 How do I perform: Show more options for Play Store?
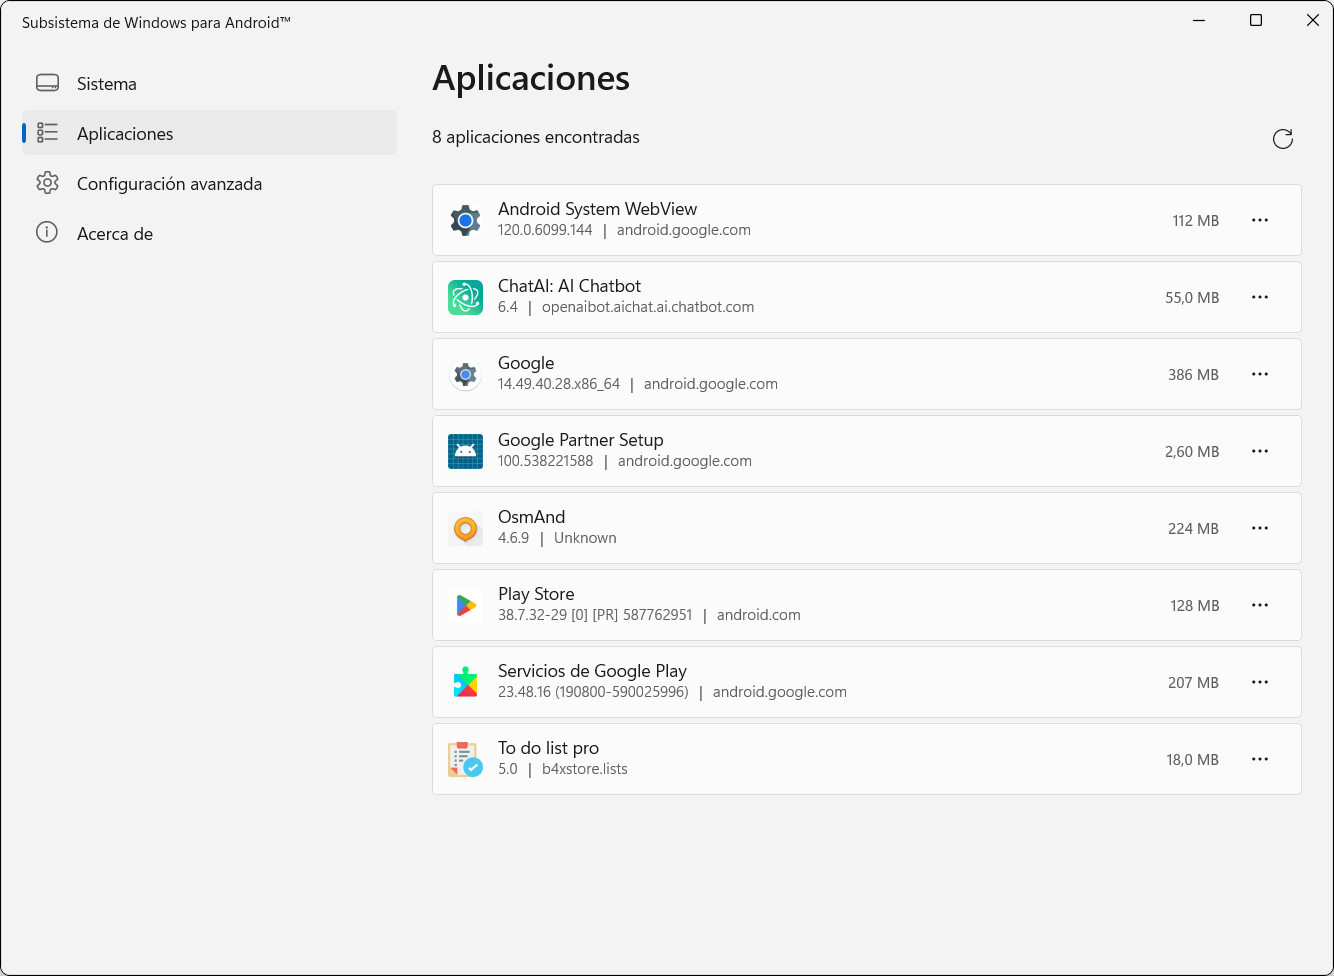[1260, 605]
